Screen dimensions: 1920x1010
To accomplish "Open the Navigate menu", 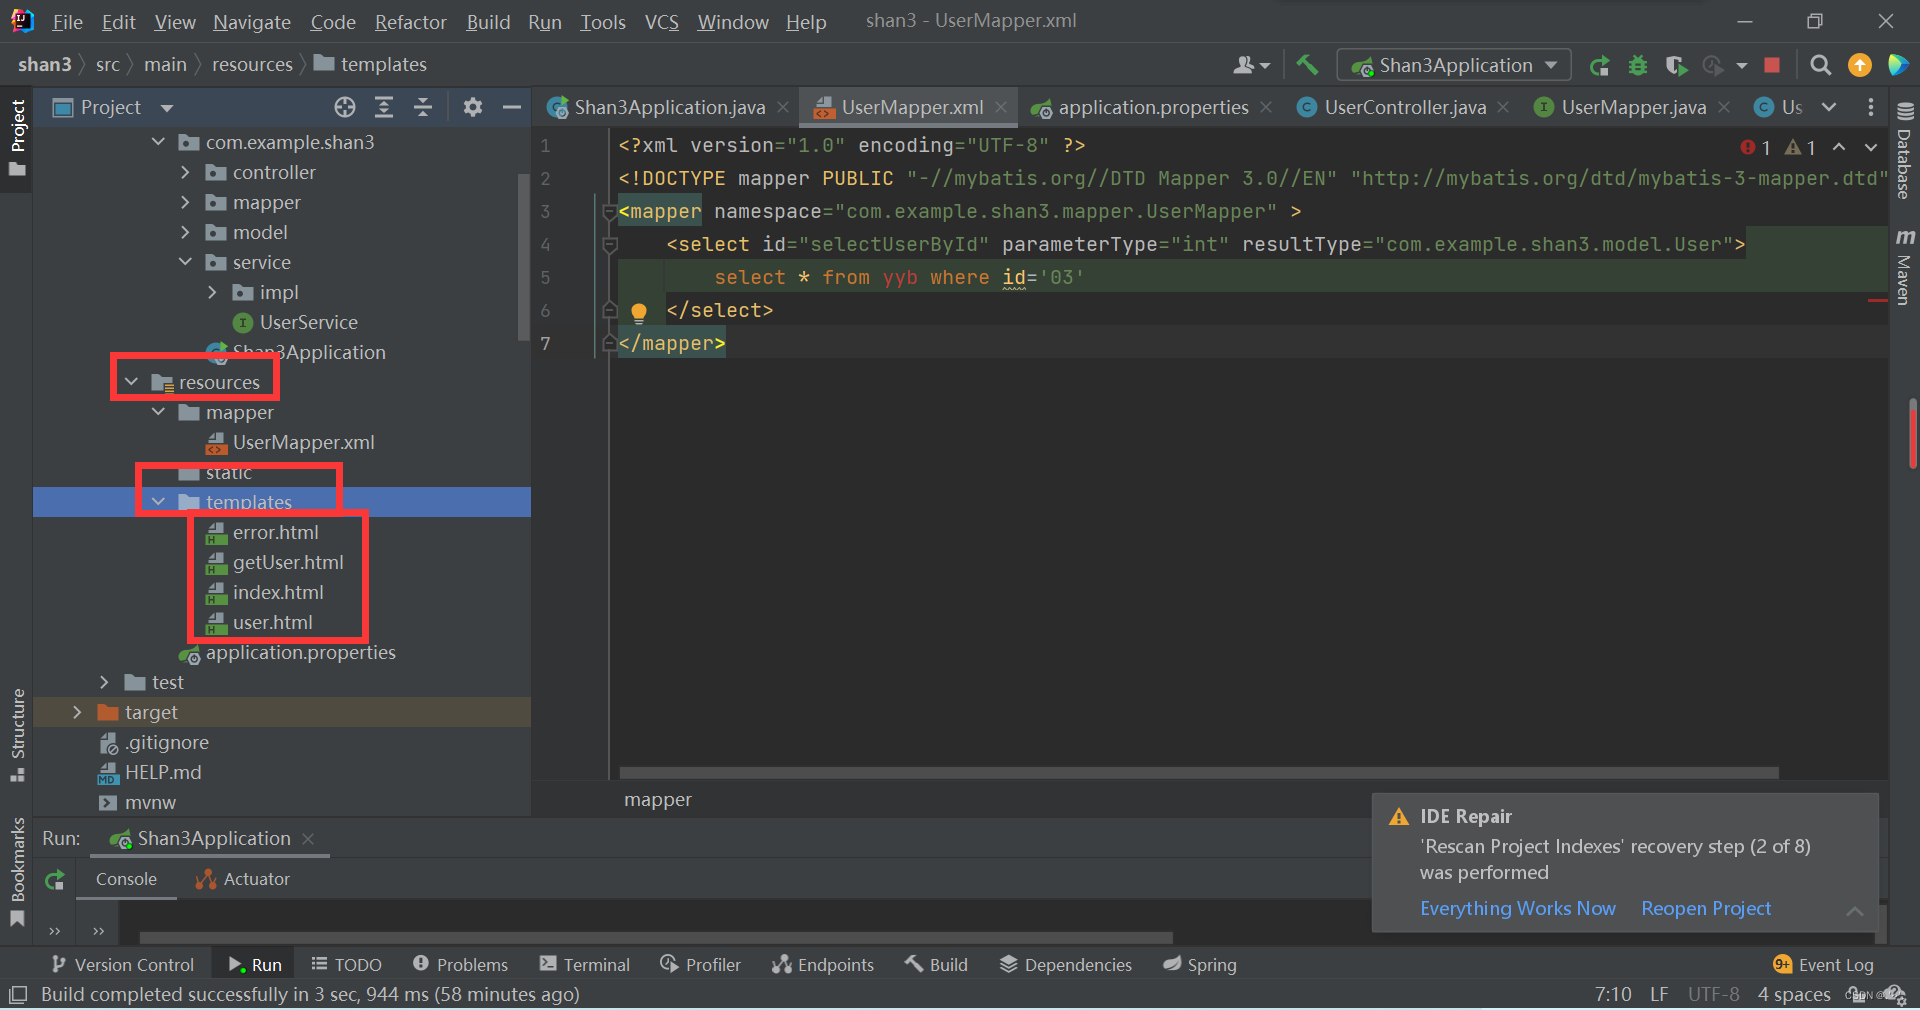I will coord(252,22).
